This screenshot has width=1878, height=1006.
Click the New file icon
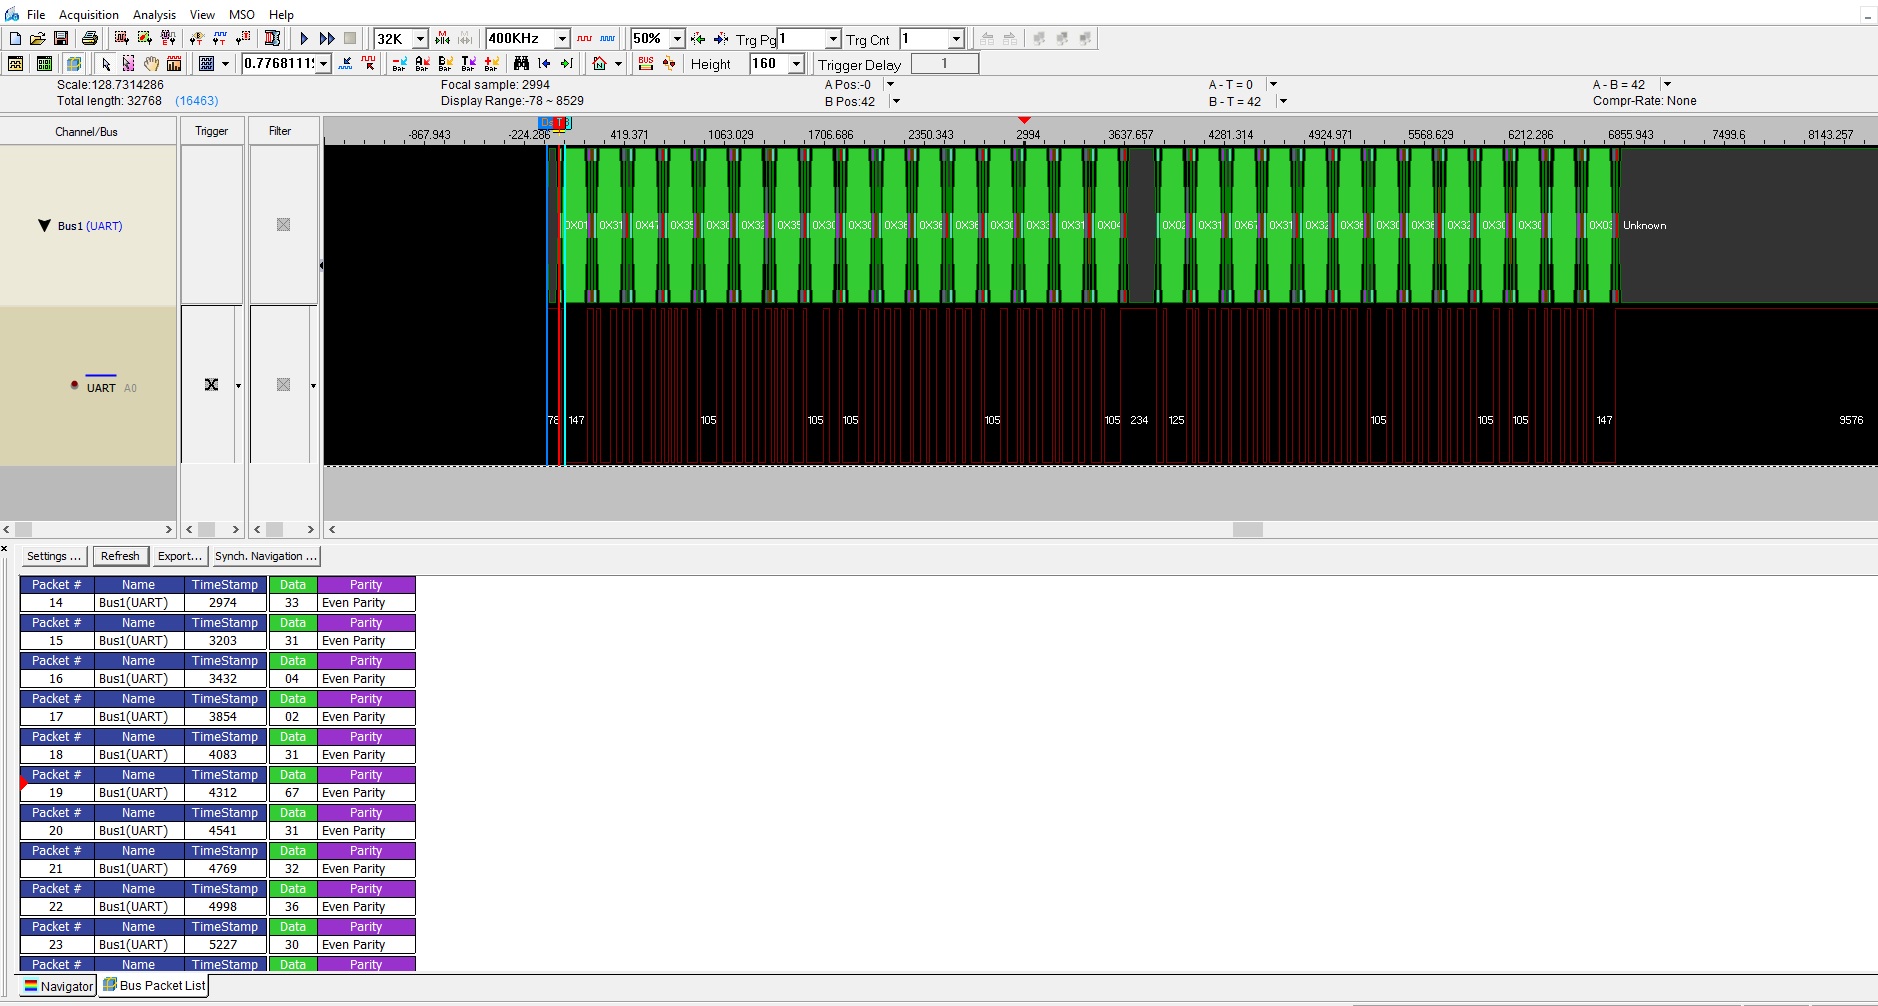[15, 38]
